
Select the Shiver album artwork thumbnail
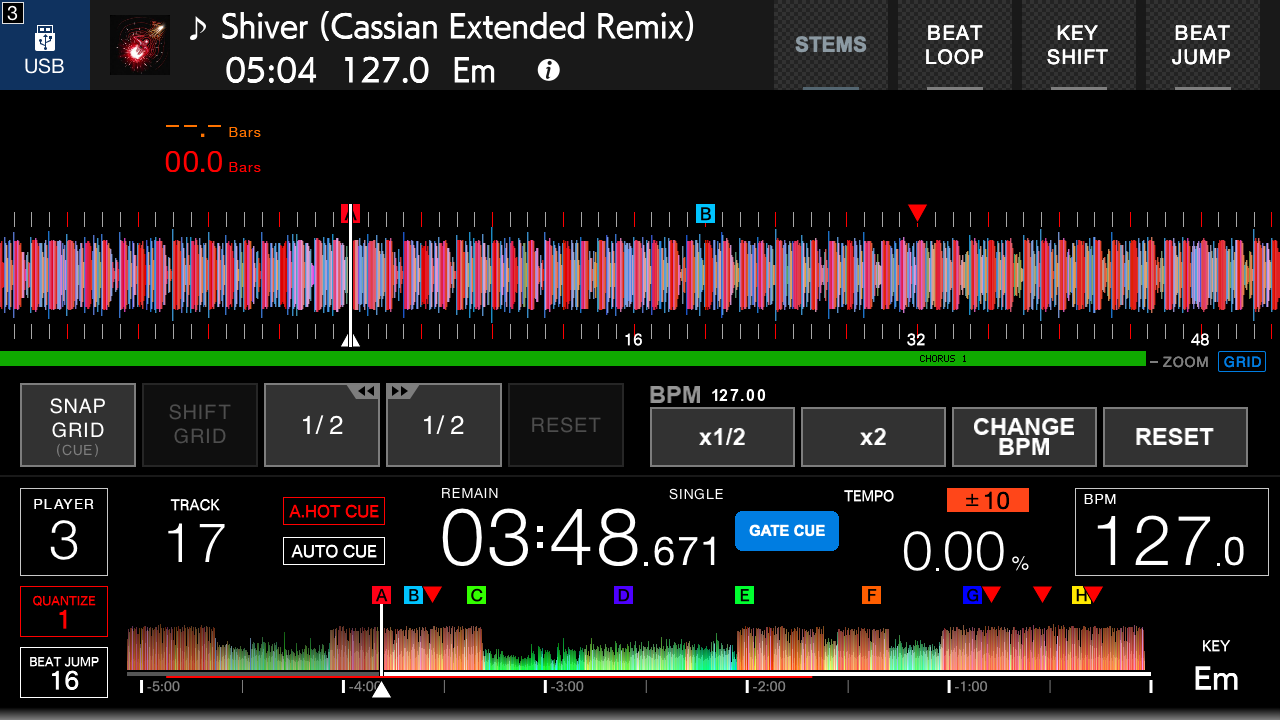[x=140, y=45]
